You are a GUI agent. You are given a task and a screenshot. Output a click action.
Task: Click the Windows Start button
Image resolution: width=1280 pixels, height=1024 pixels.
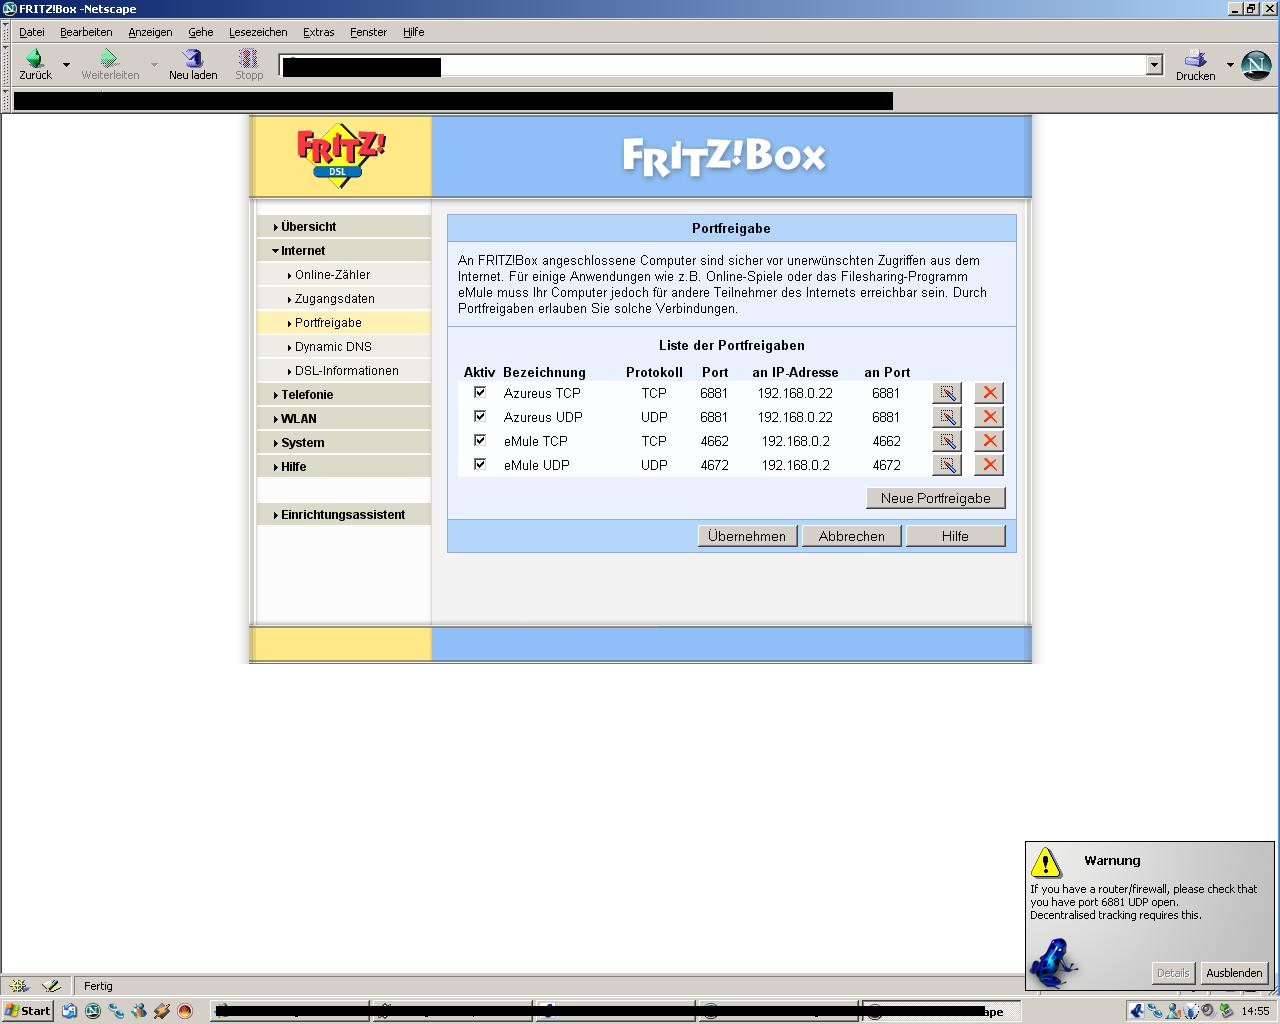[x=28, y=1011]
